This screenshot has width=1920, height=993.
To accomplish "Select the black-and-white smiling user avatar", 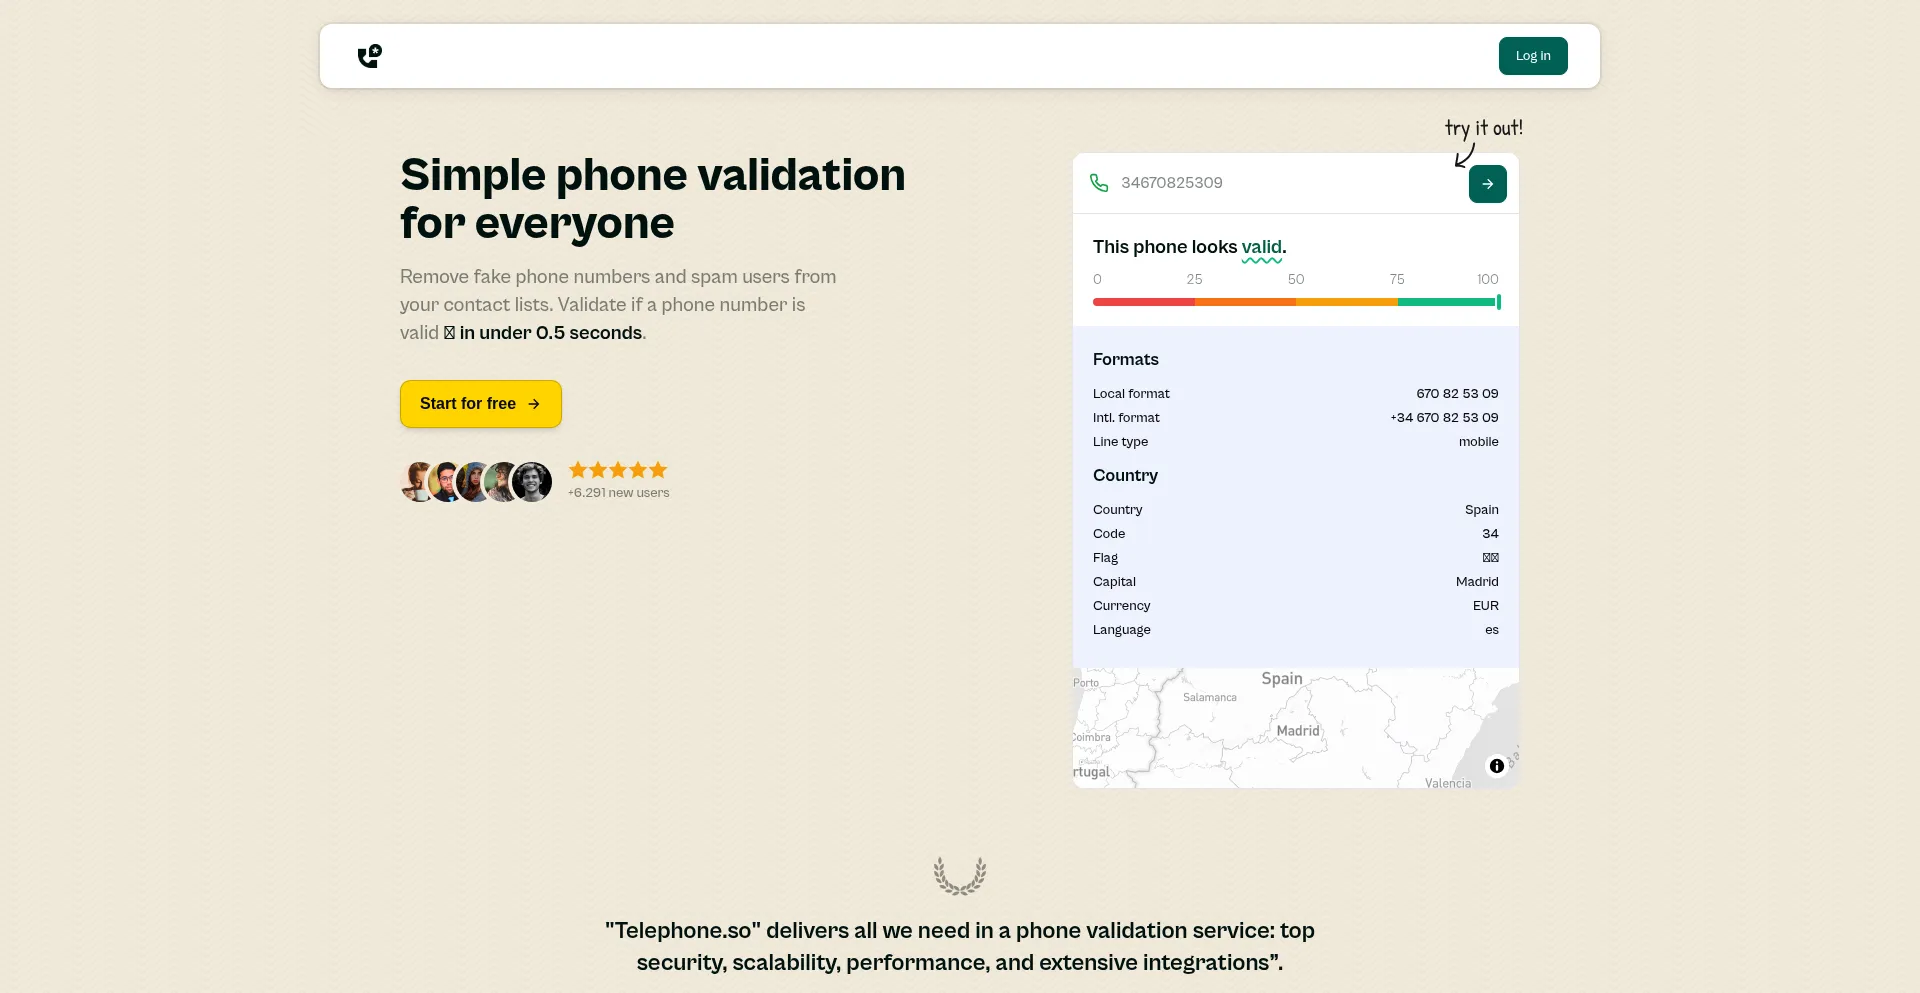I will [x=533, y=482].
